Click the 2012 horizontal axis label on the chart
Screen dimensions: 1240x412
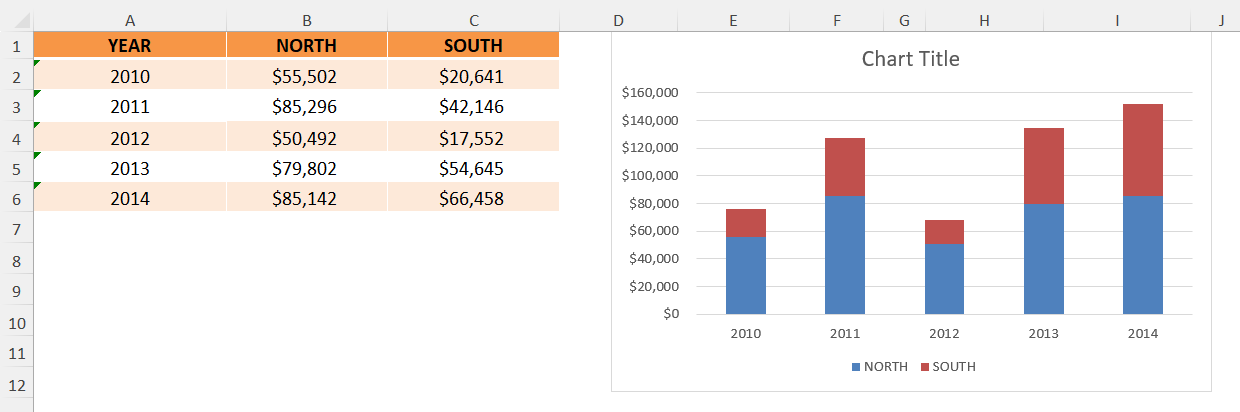944,334
